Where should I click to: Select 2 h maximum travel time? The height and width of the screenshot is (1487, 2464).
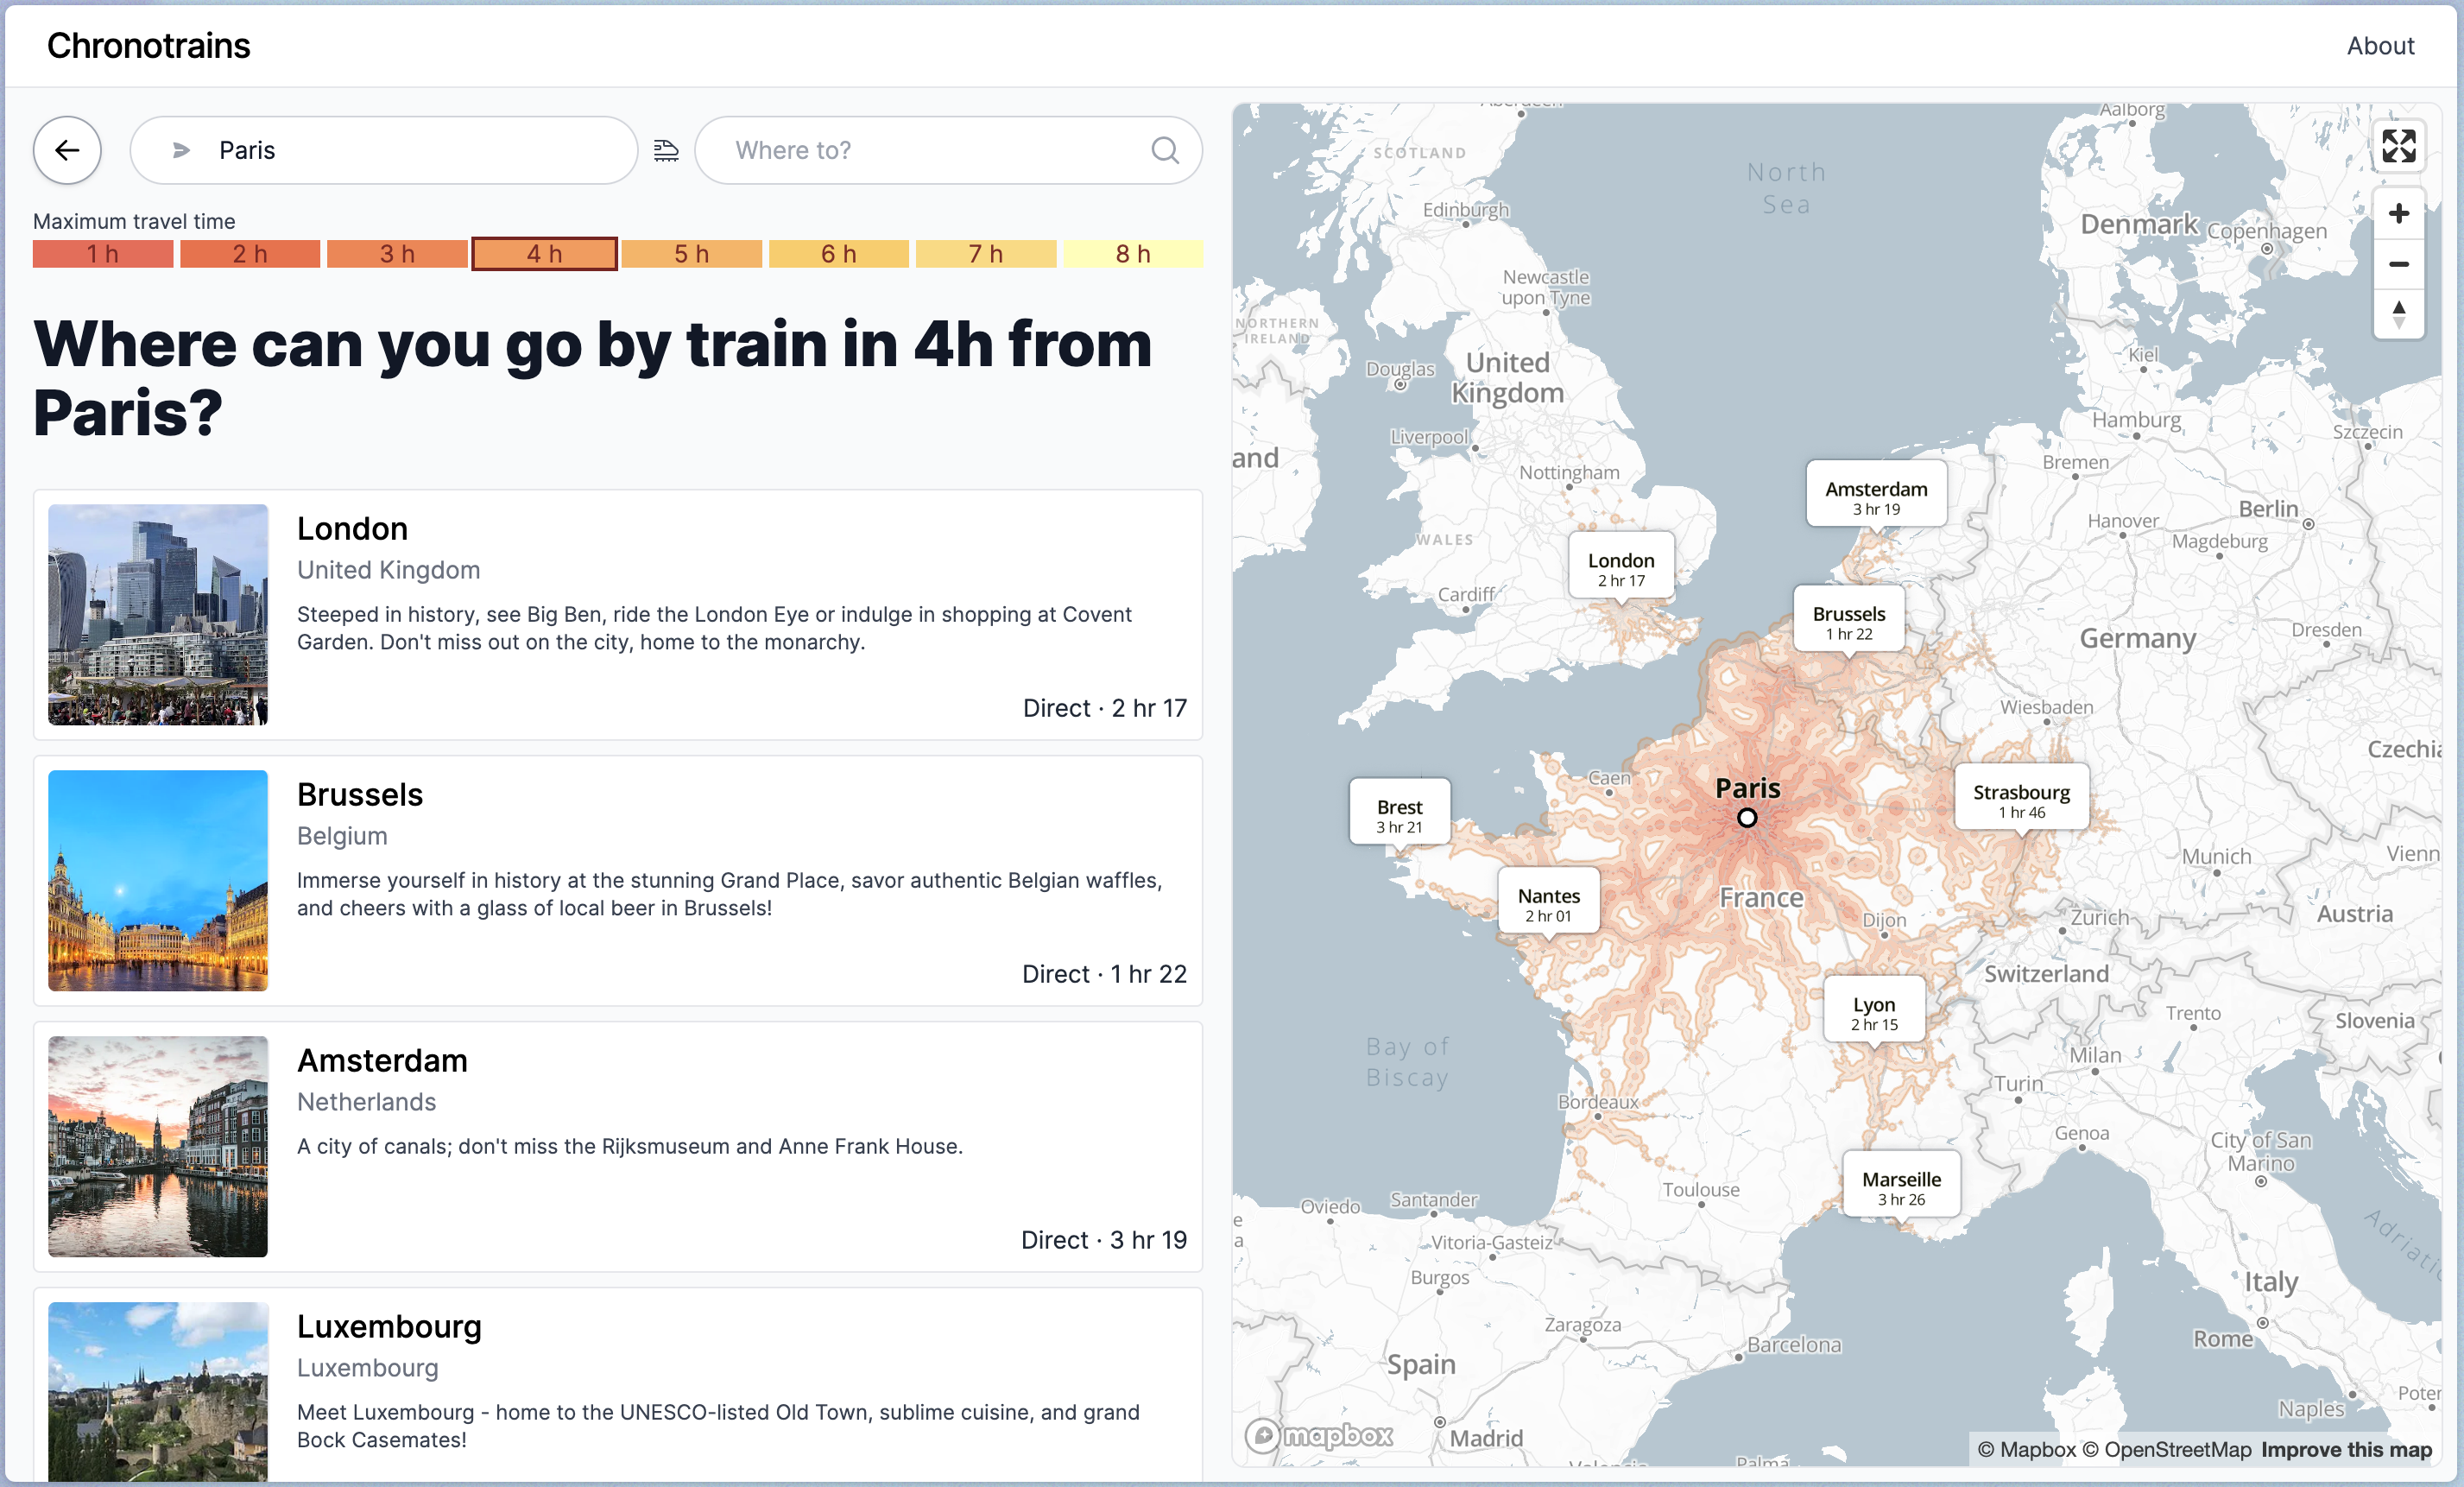(250, 254)
